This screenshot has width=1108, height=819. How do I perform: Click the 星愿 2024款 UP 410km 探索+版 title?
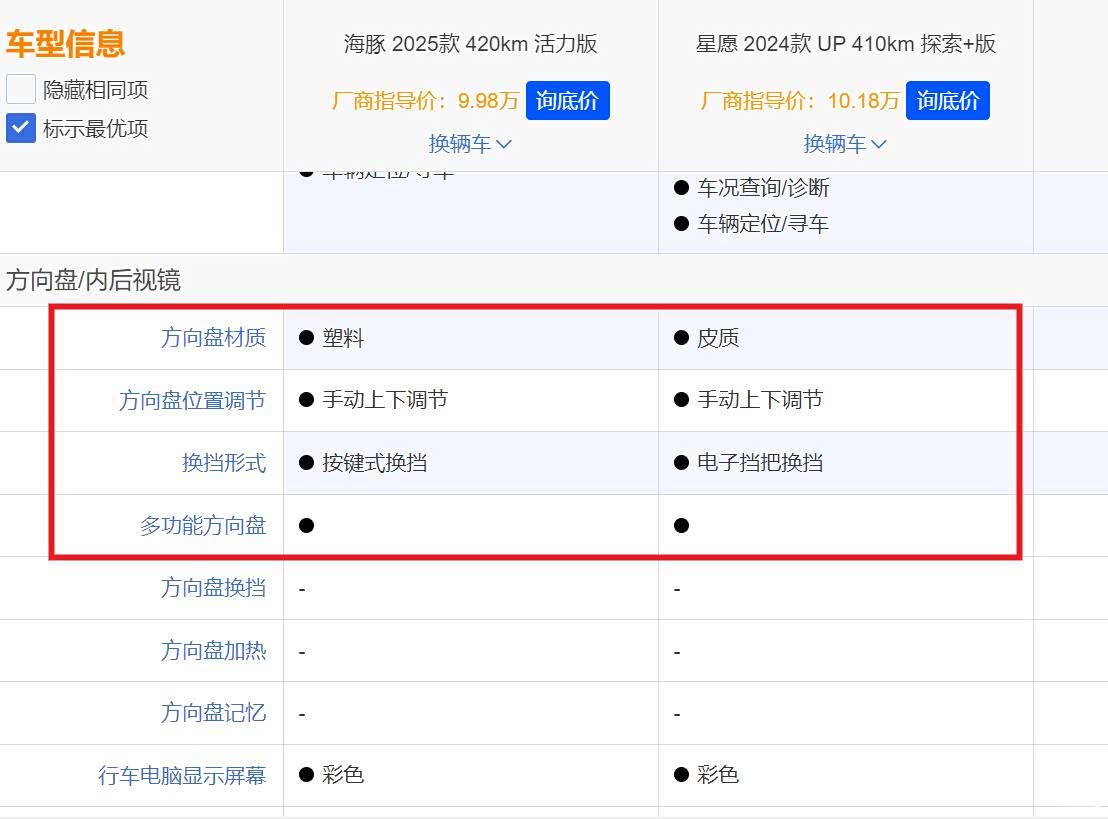pyautogui.click(x=846, y=44)
